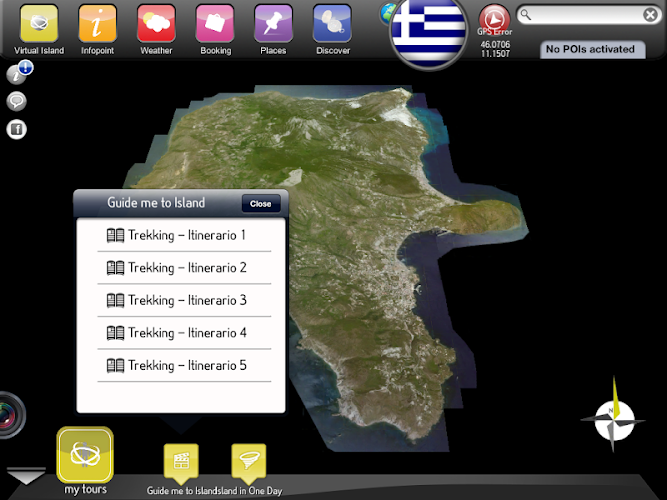The width and height of the screenshot is (667, 500).
Task: Open the Discover section
Action: pos(332,24)
